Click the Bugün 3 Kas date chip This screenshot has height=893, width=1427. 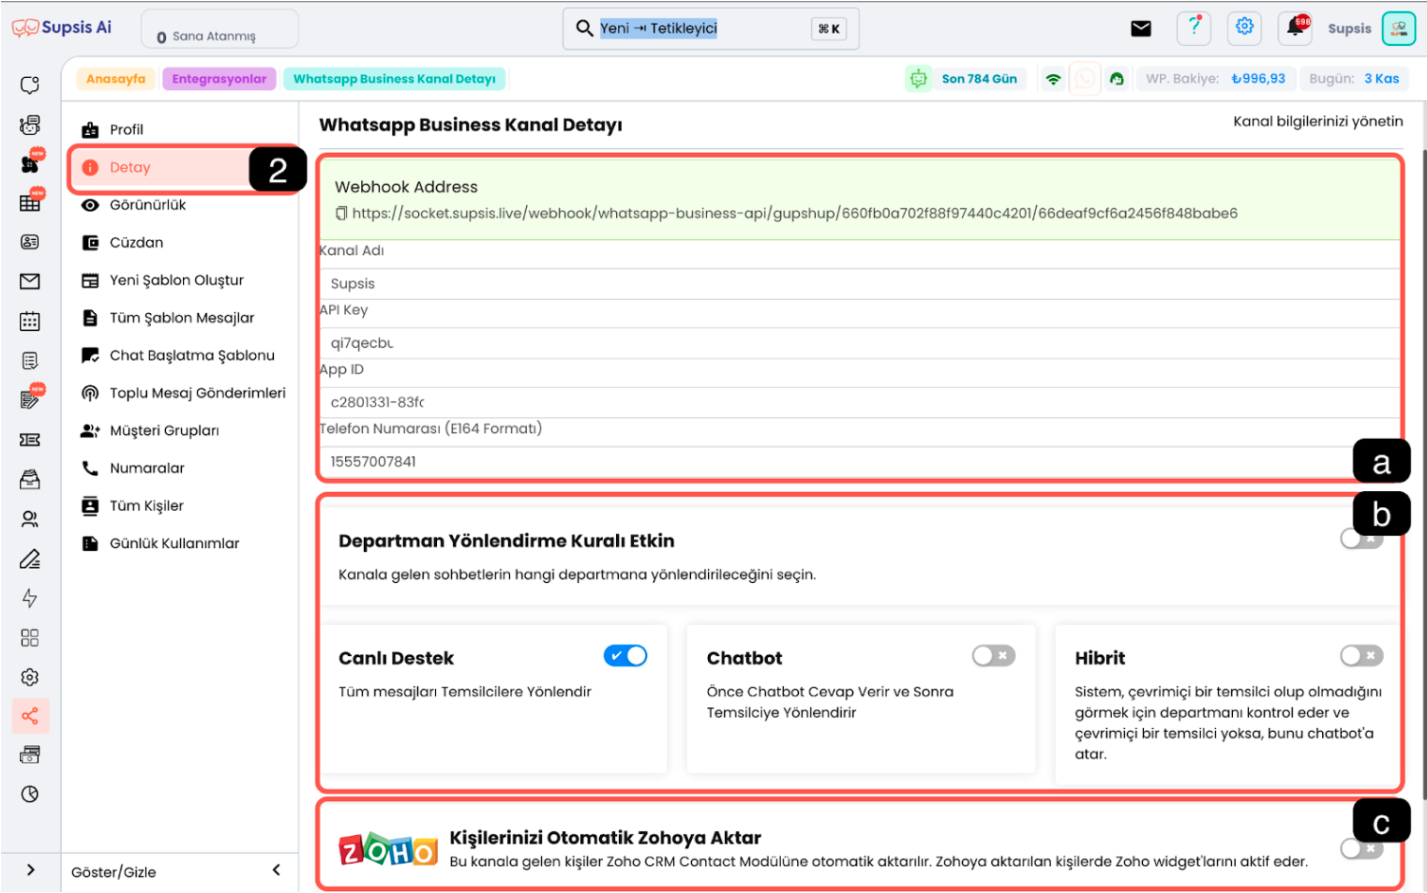[x=1354, y=79]
